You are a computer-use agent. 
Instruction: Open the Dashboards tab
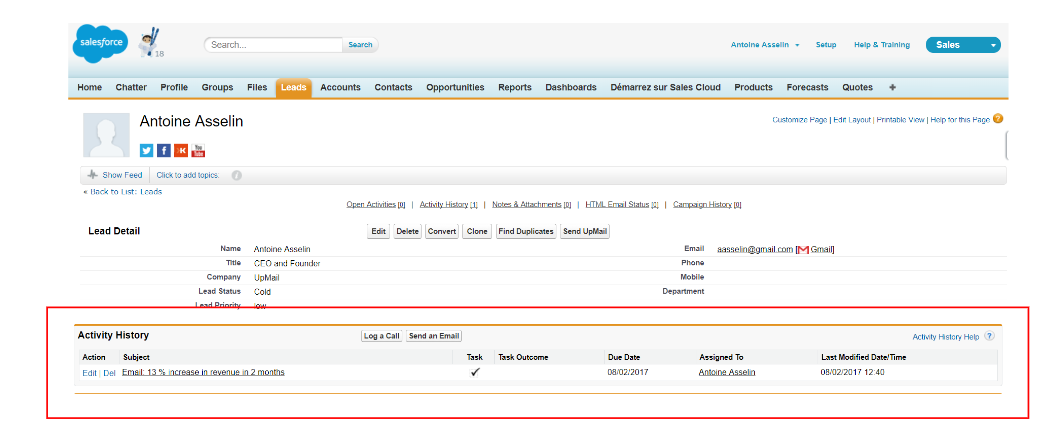(x=571, y=87)
